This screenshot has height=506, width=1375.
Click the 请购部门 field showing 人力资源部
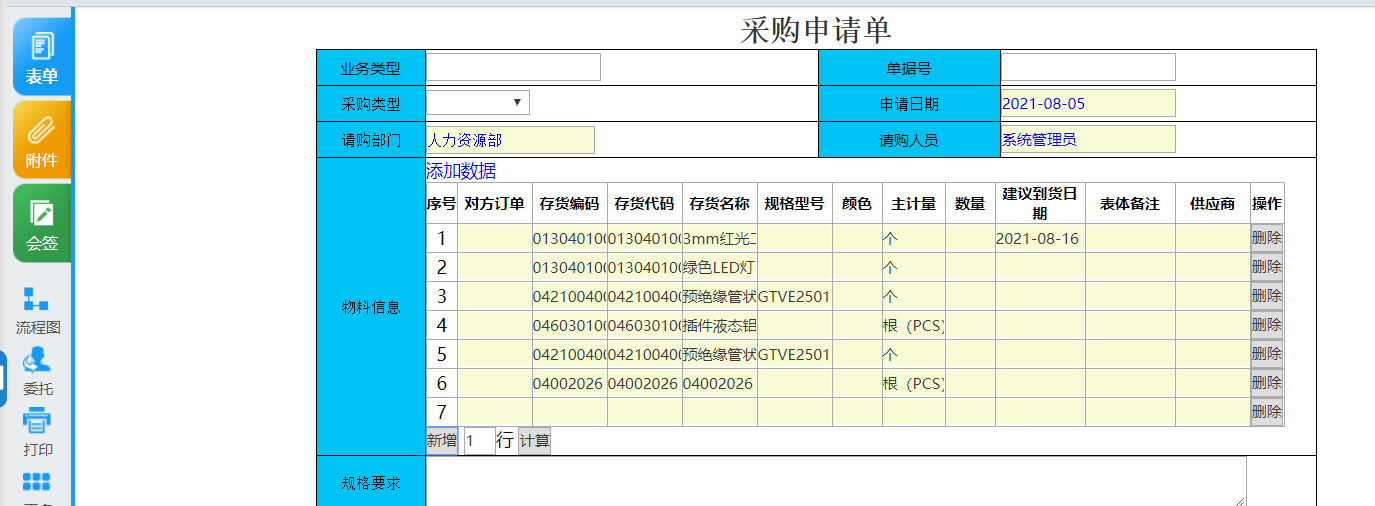click(x=510, y=140)
